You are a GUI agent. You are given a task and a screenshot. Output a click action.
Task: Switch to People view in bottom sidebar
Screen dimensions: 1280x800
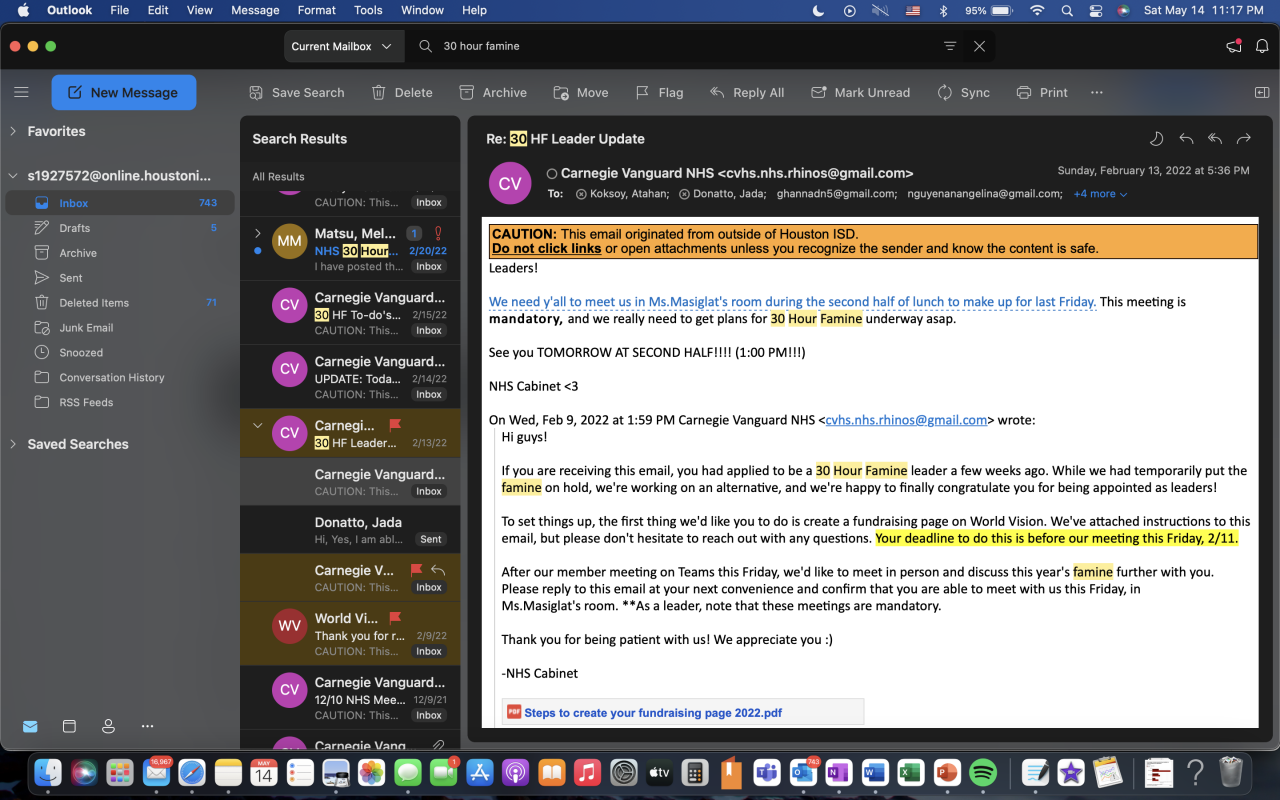[108, 726]
